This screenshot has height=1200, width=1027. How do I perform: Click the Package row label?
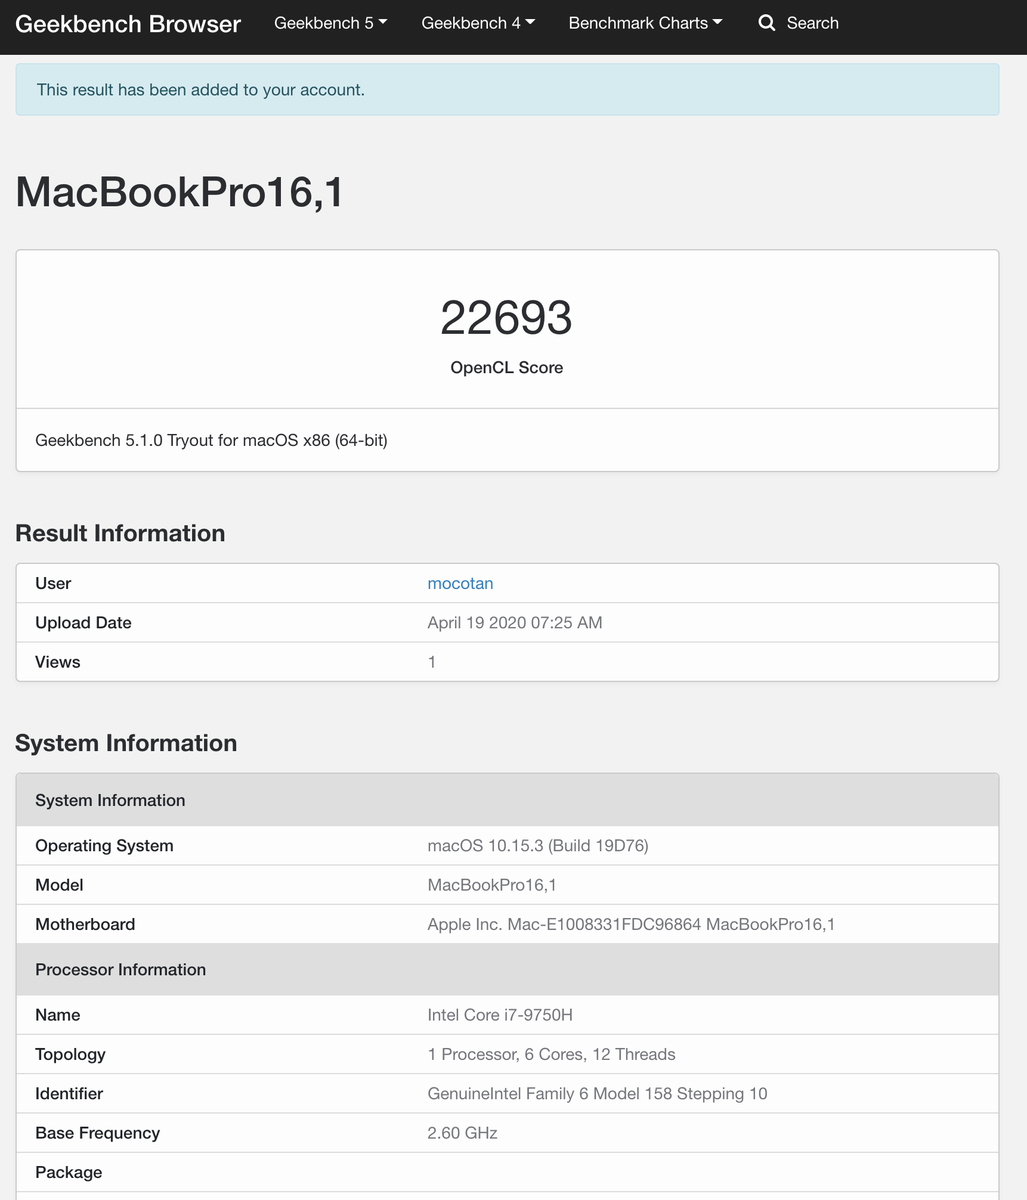pos(69,1172)
